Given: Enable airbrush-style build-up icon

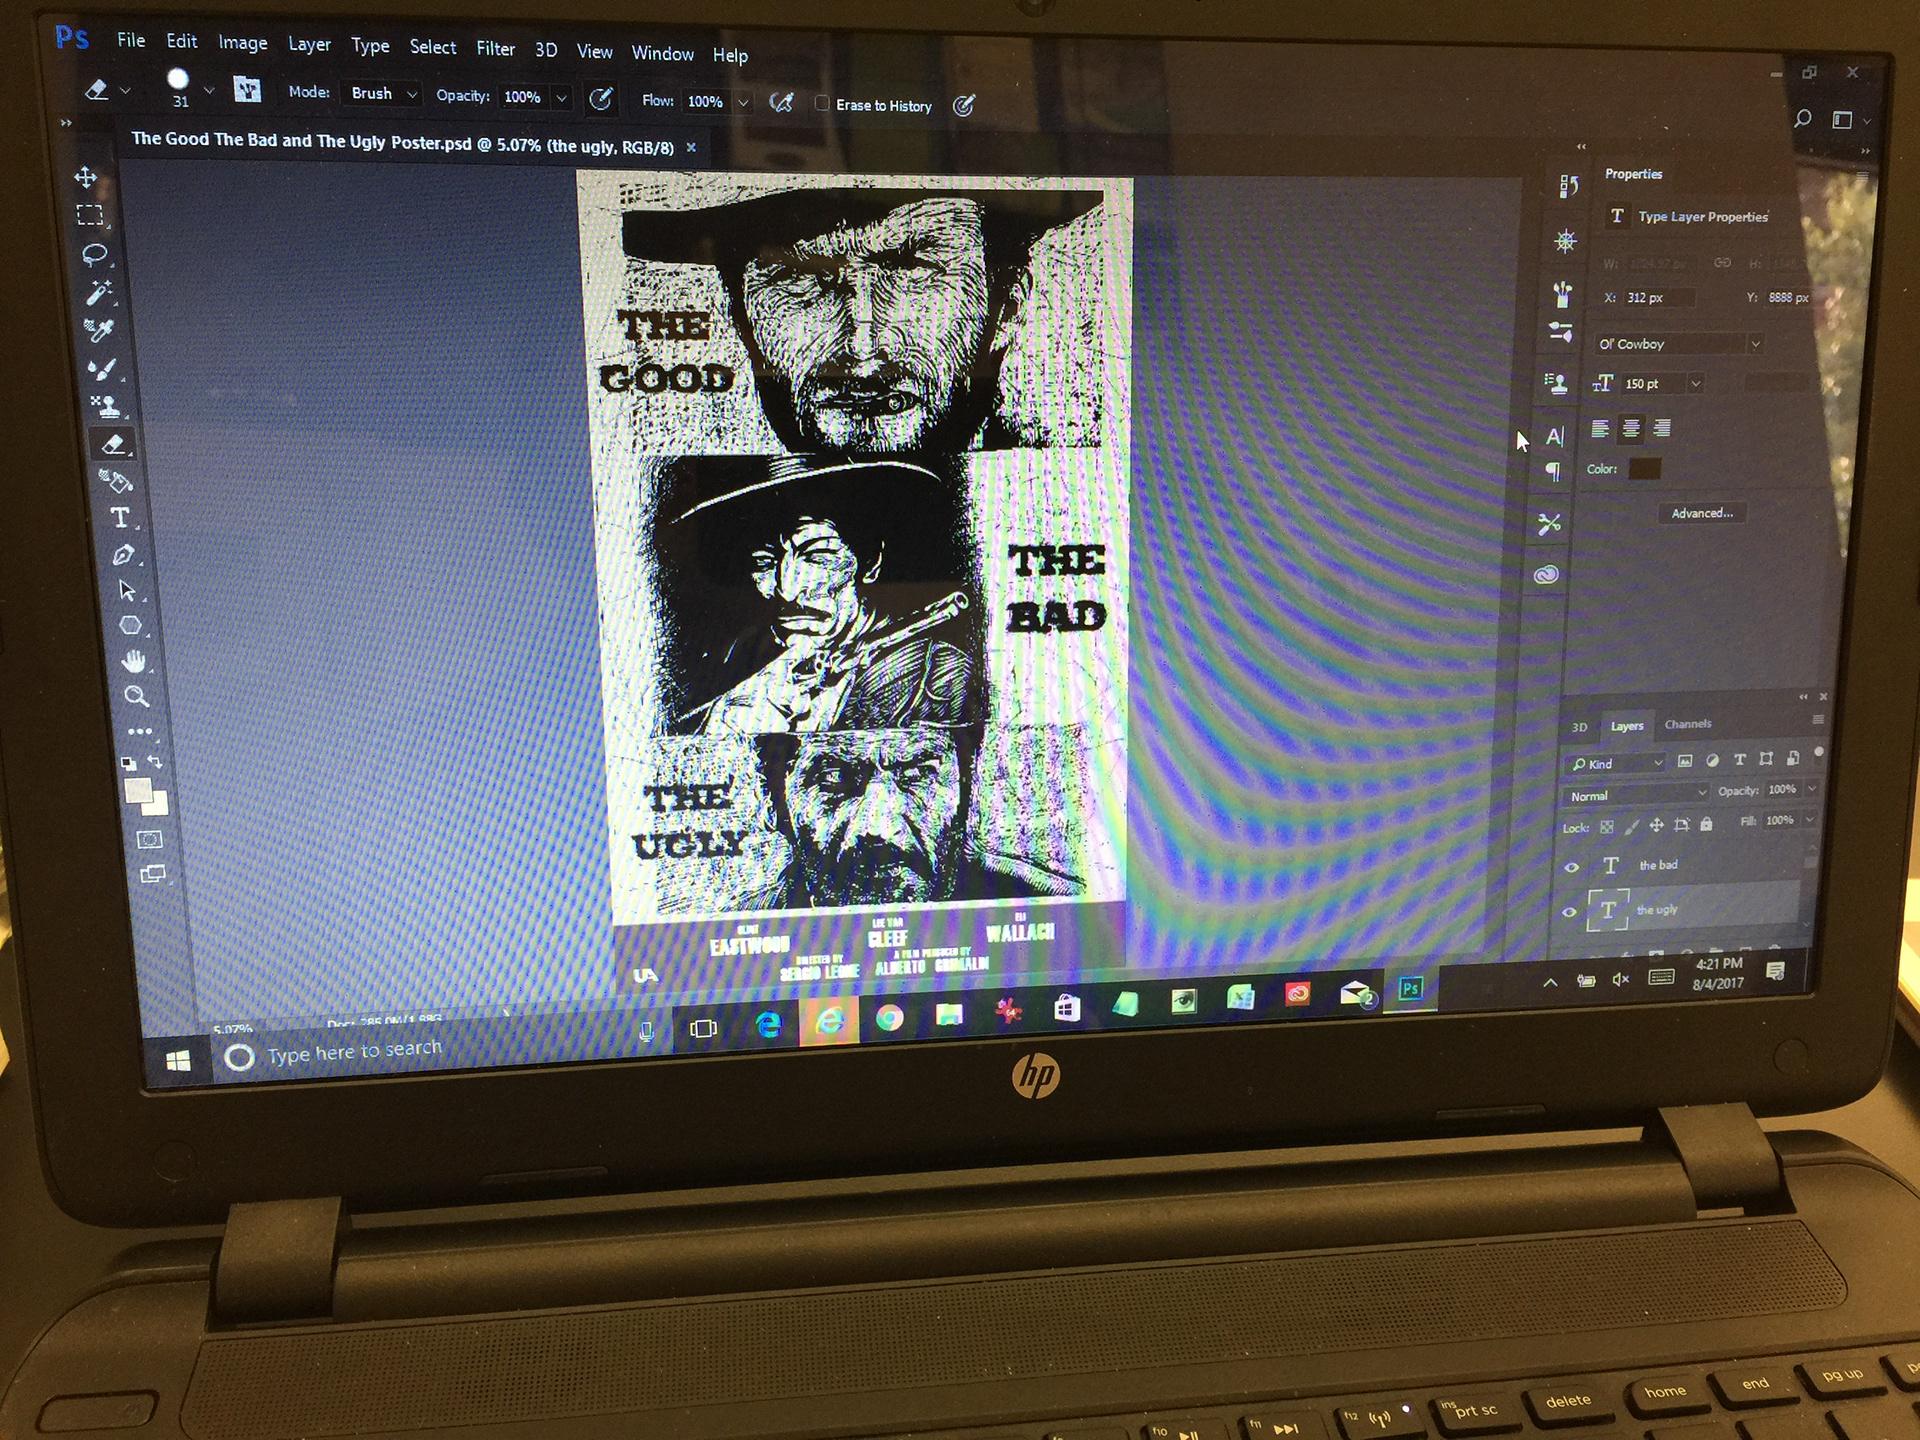Looking at the screenshot, I should click(x=781, y=102).
